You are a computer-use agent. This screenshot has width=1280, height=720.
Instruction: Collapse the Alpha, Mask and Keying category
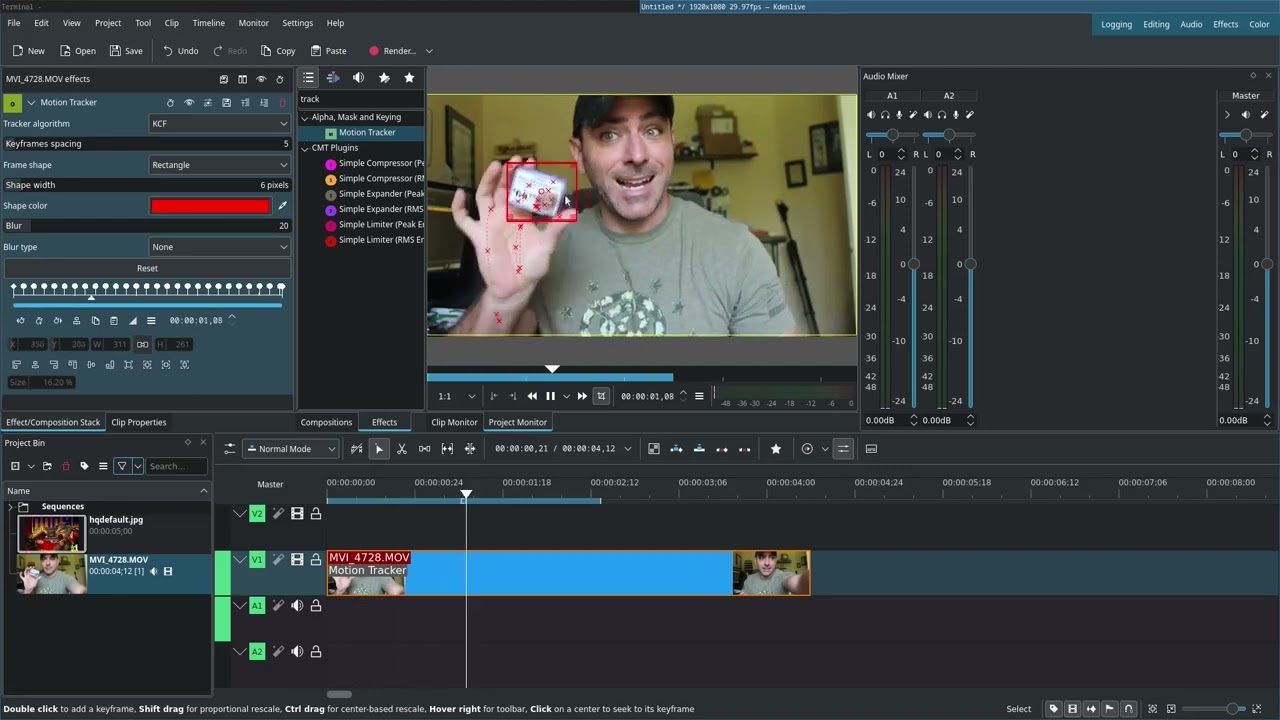[305, 117]
